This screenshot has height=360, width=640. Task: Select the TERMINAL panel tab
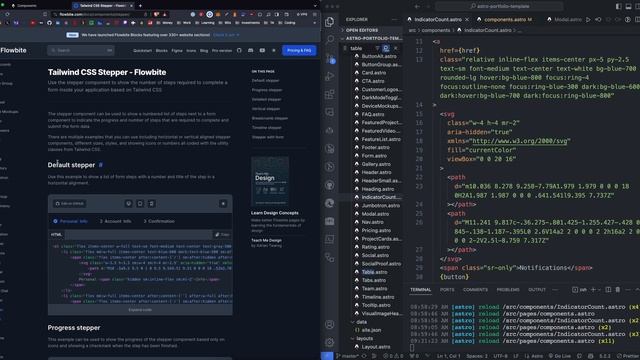coord(420,289)
